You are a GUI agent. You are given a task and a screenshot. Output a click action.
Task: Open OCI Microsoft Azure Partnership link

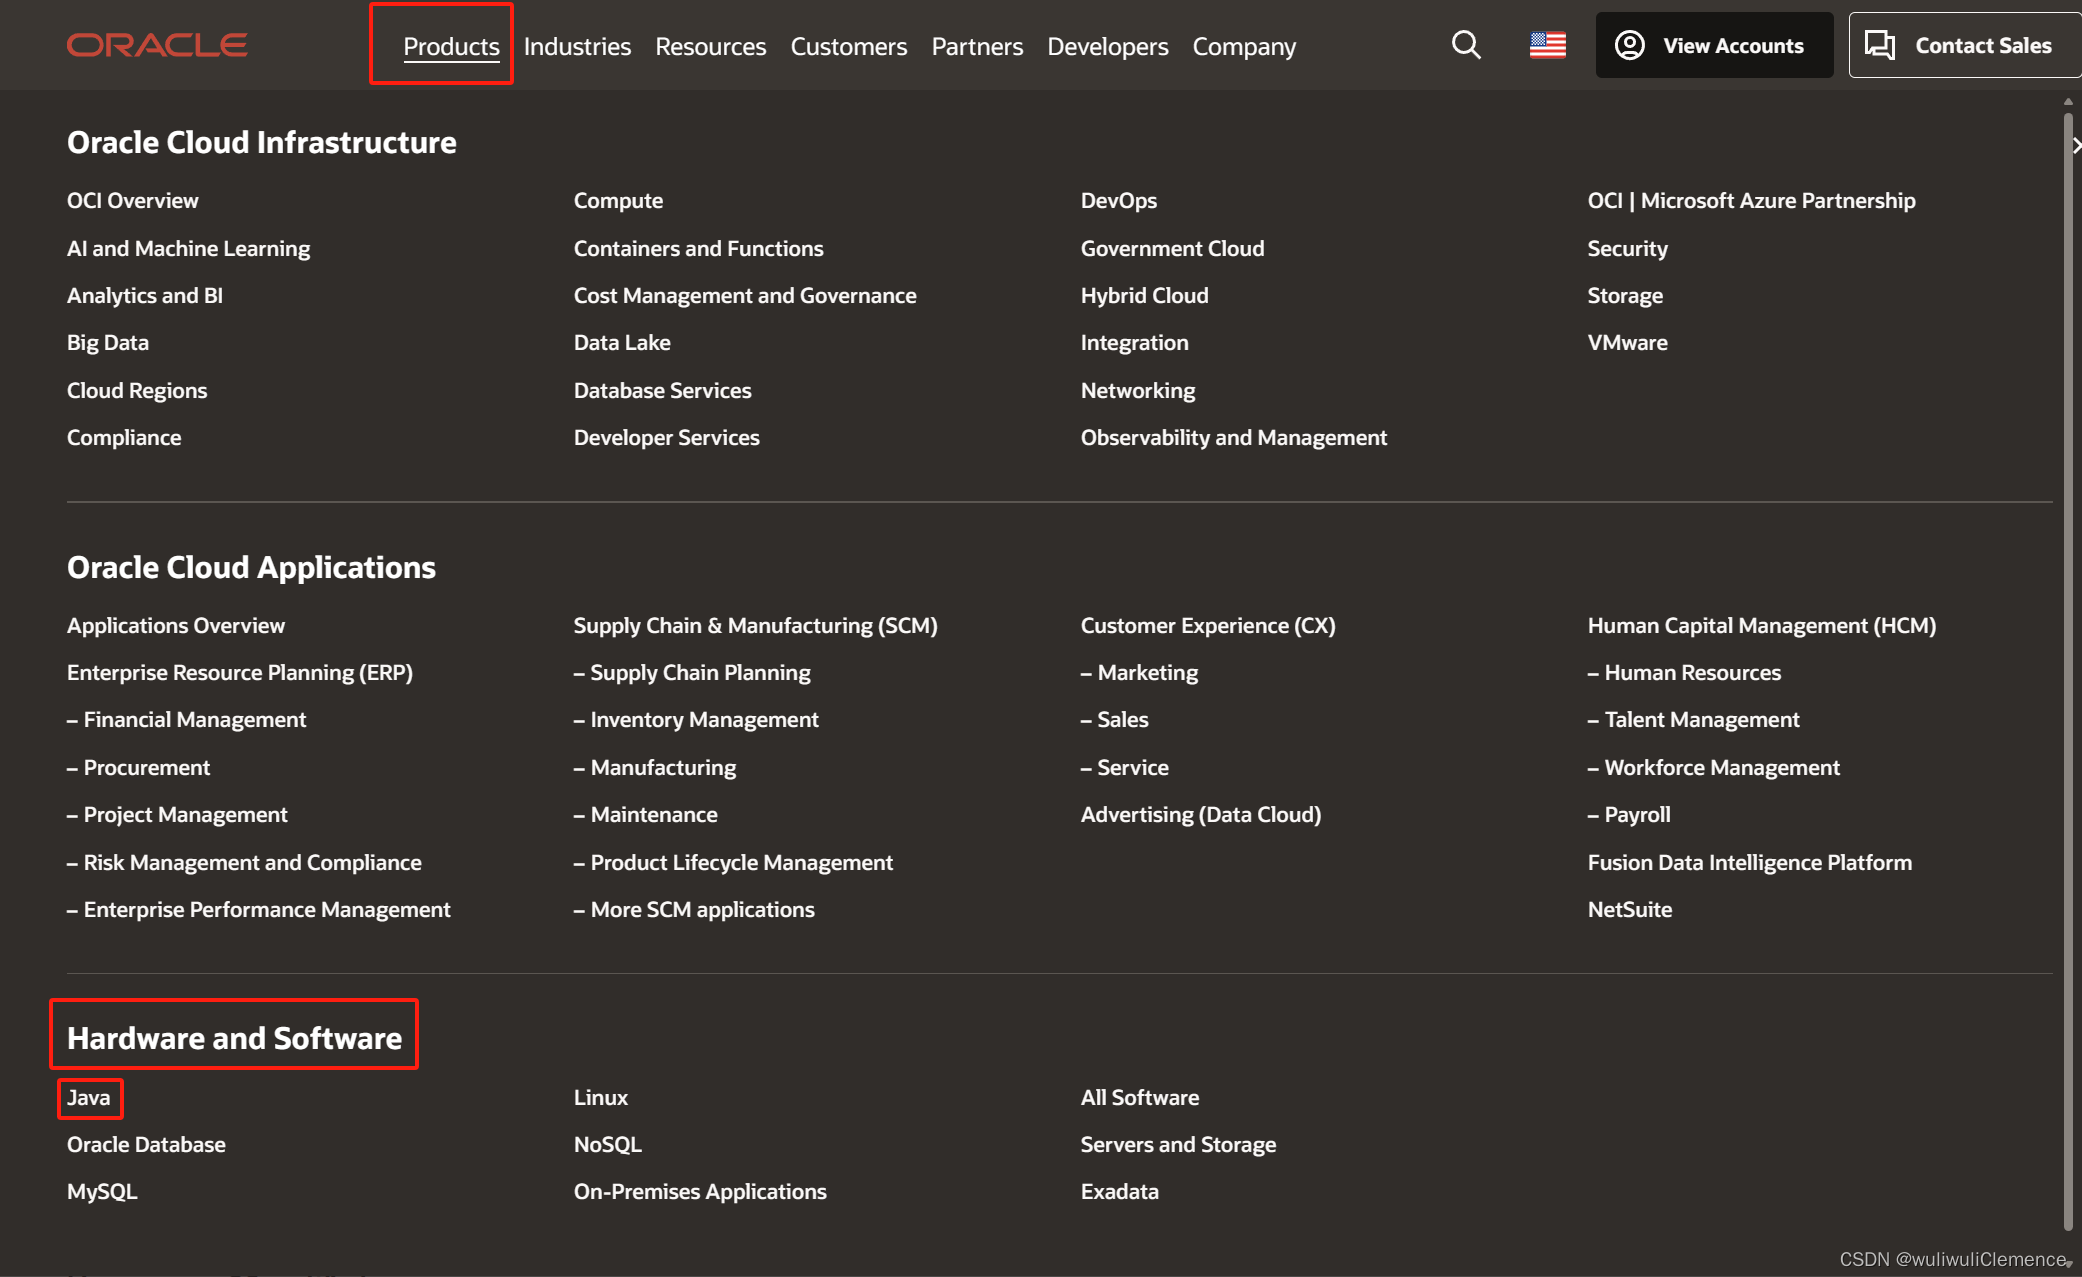click(1751, 200)
